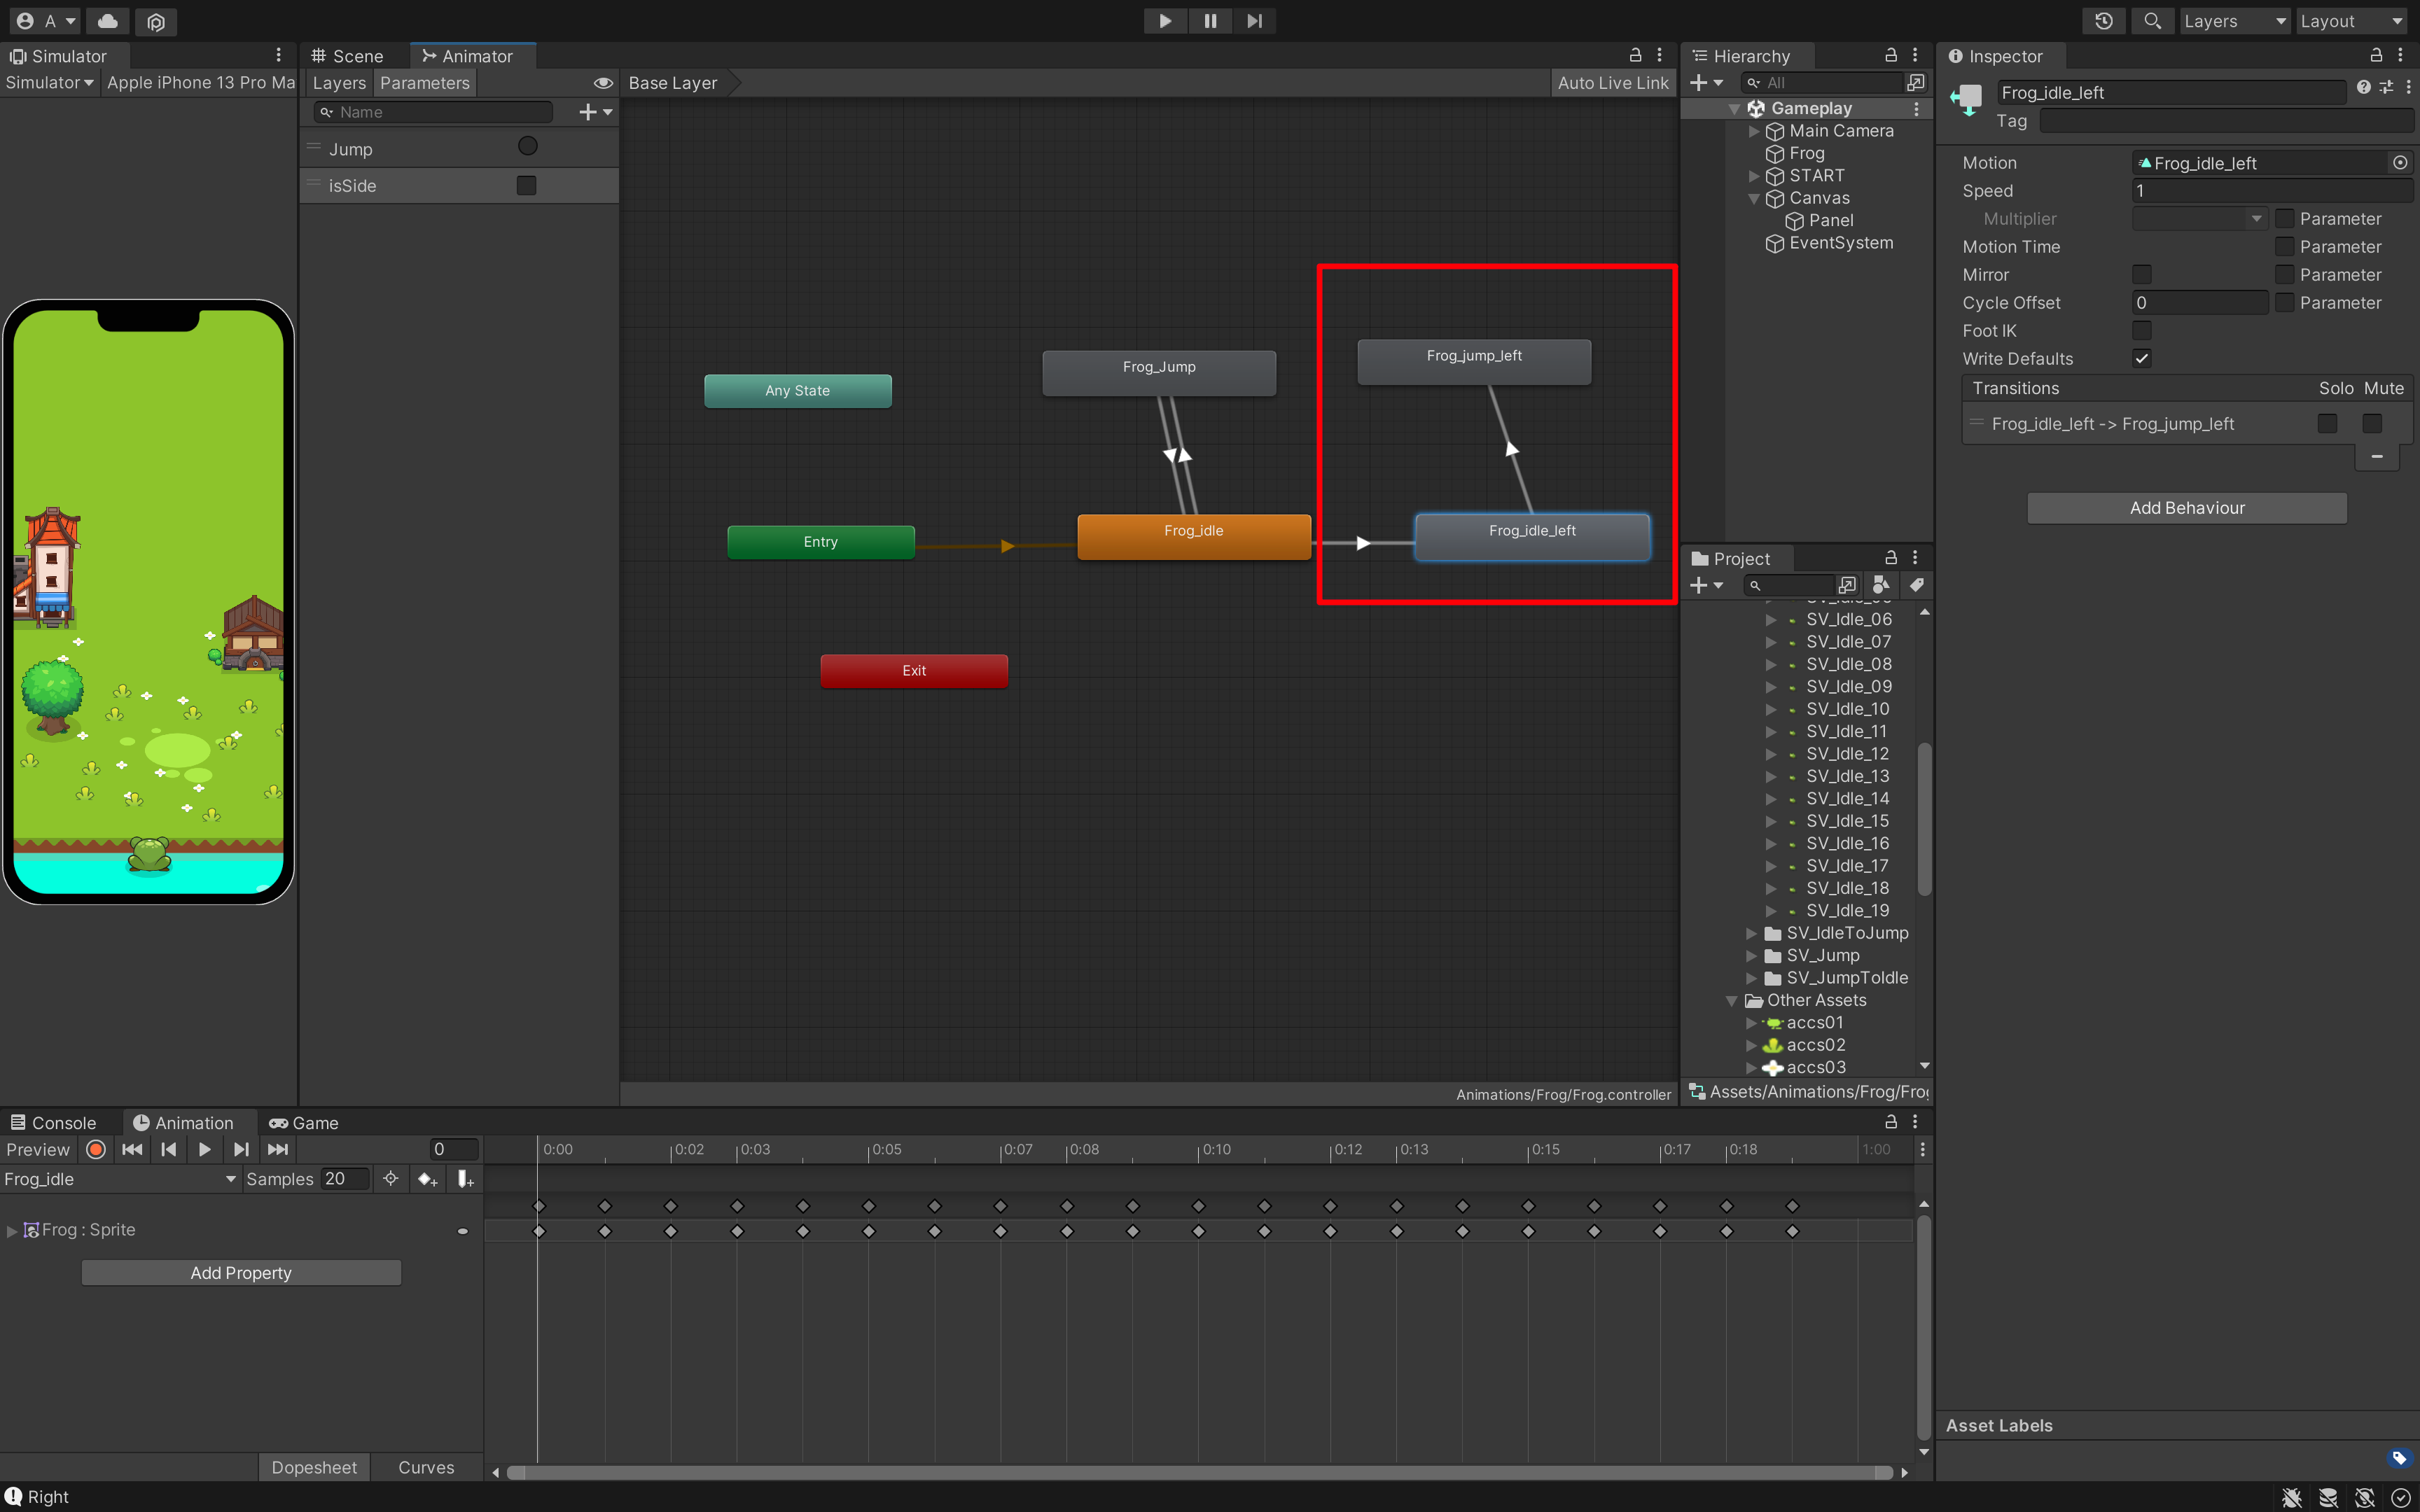Click Search by Label icon in Project

tap(1916, 585)
